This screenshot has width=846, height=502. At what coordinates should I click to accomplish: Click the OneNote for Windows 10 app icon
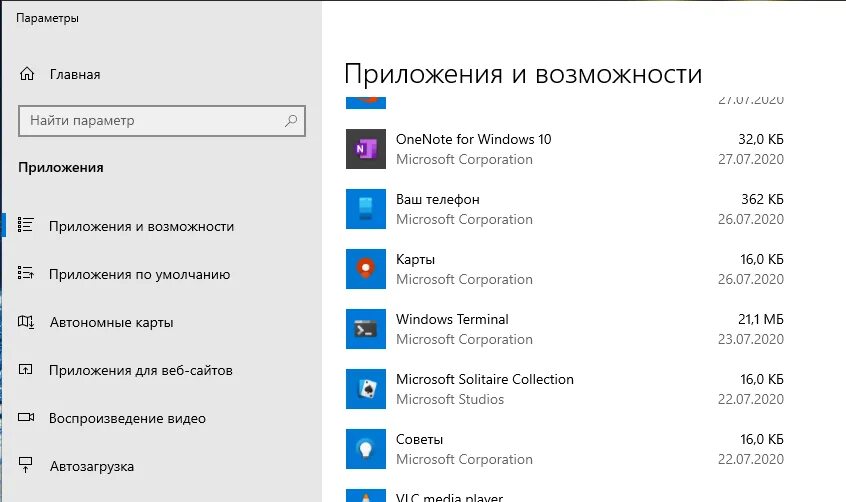coord(366,149)
